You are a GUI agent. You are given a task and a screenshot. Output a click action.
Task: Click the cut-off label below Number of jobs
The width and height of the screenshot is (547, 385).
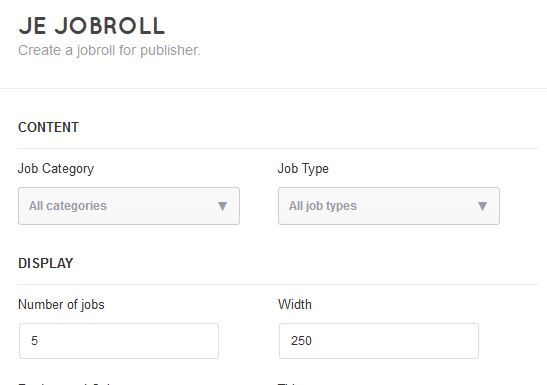[x=65, y=383]
